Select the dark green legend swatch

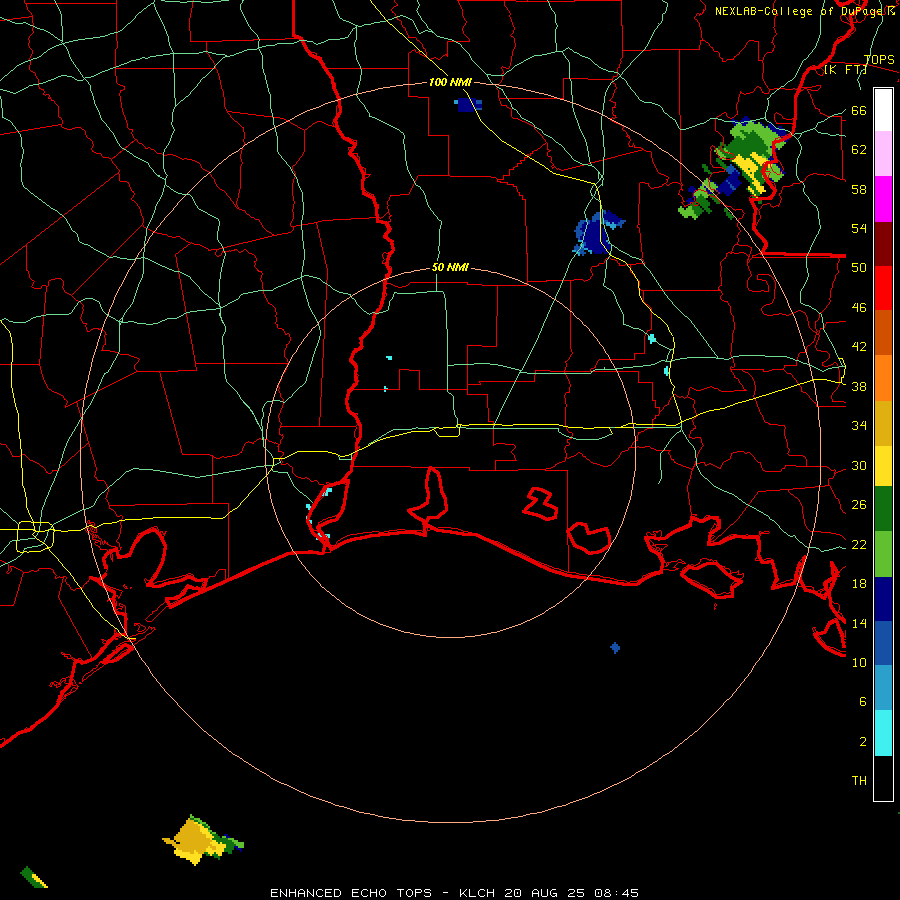click(883, 509)
